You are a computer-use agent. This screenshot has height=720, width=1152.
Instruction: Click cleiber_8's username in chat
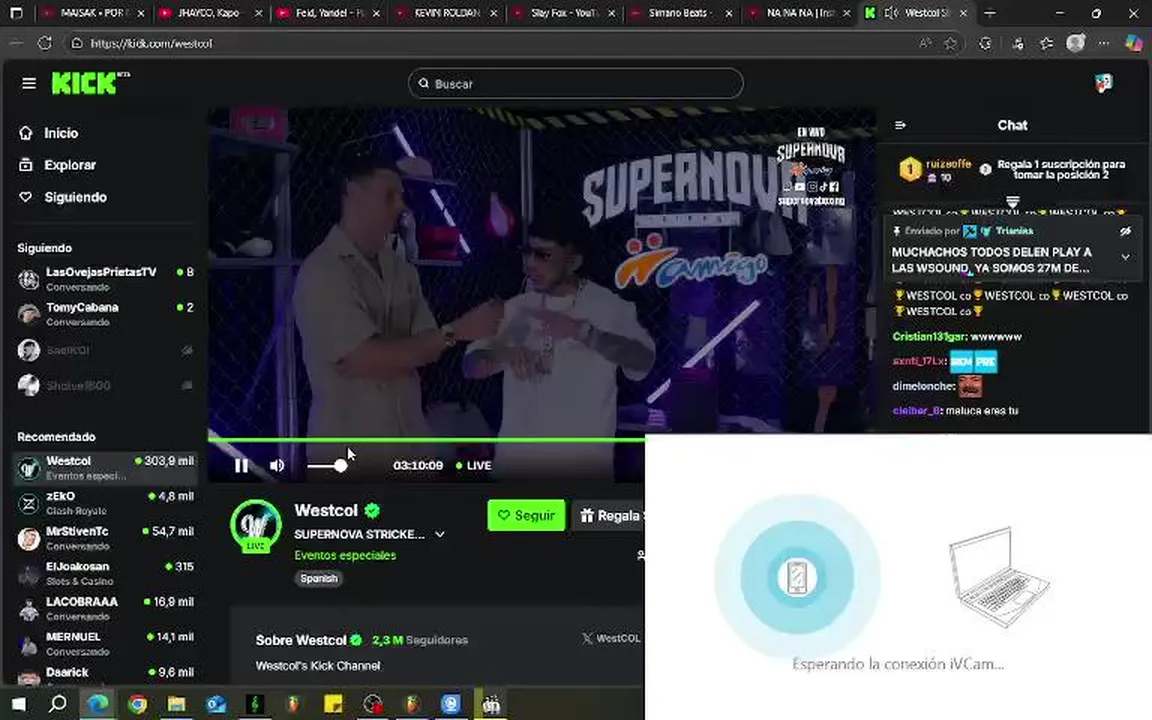(916, 411)
